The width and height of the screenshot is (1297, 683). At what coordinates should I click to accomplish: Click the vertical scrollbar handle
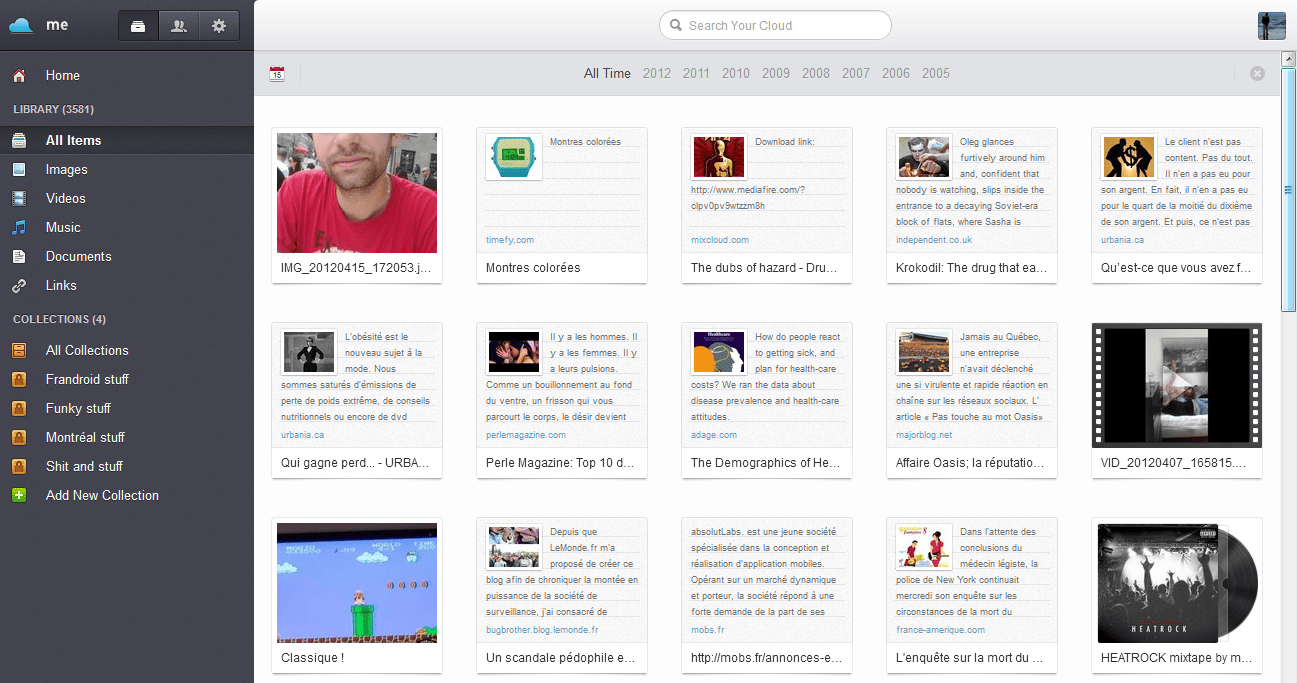click(x=1289, y=190)
